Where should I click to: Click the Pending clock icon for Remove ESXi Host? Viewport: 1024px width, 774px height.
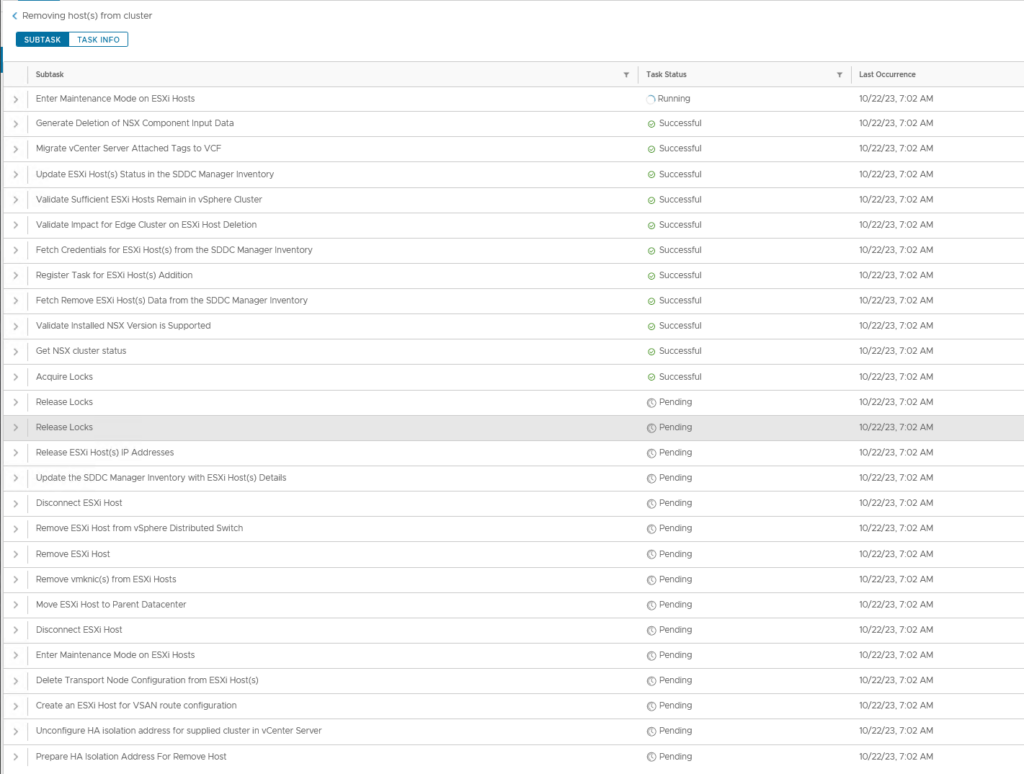[651, 554]
